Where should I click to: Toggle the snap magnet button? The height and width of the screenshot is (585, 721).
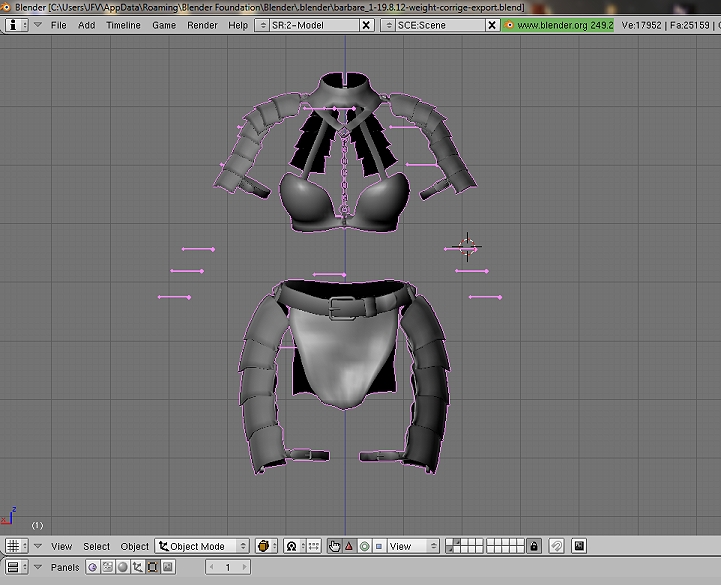(556, 546)
